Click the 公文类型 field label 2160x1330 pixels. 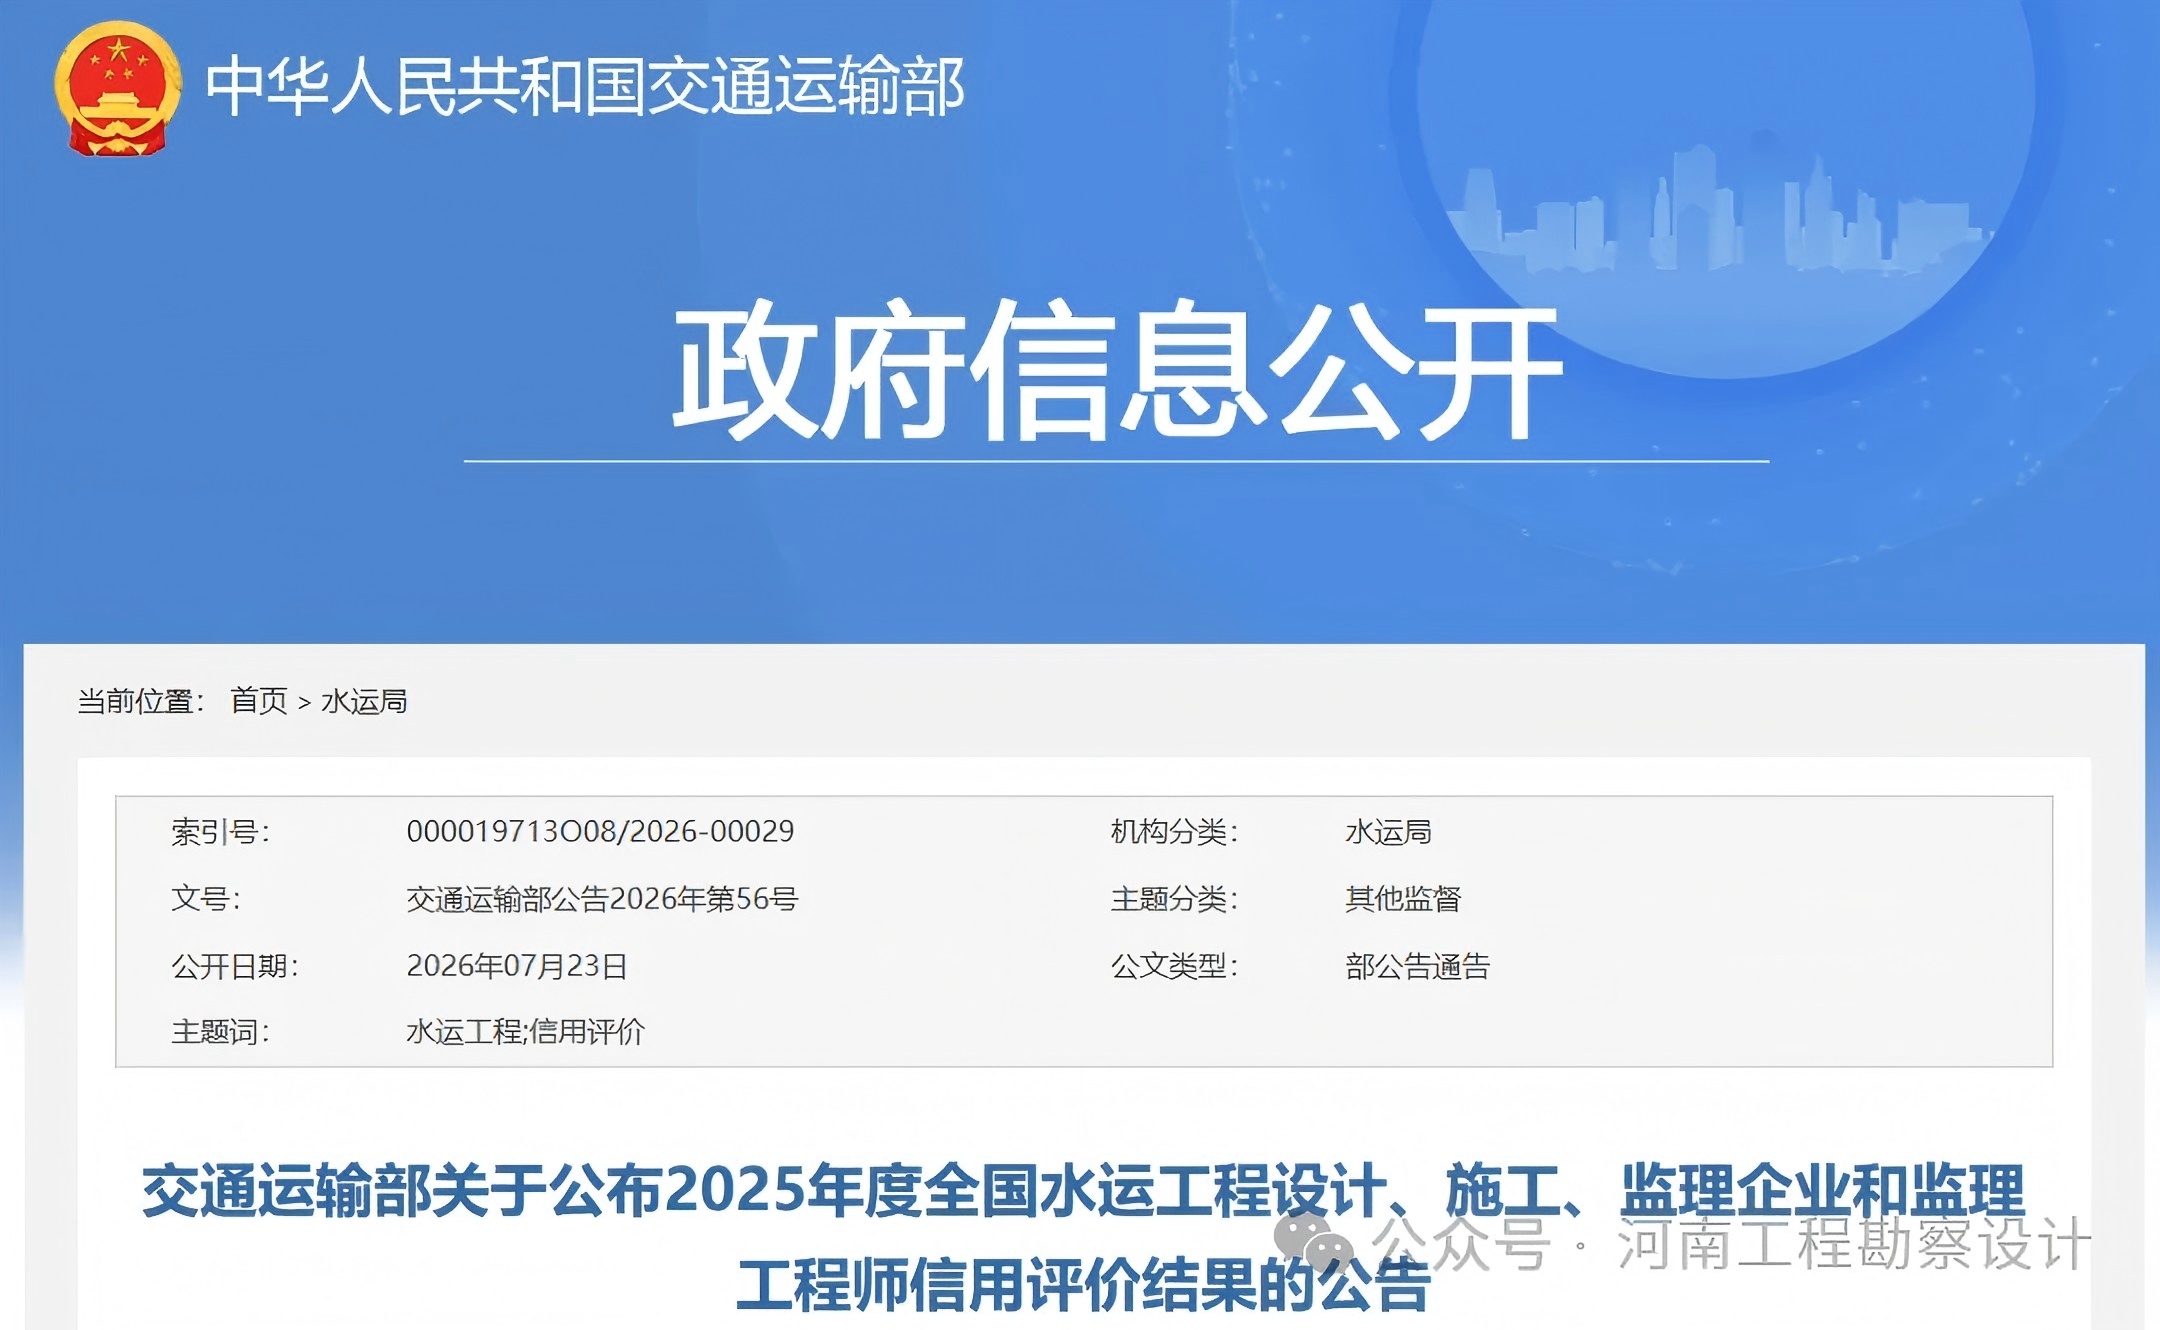1174,966
